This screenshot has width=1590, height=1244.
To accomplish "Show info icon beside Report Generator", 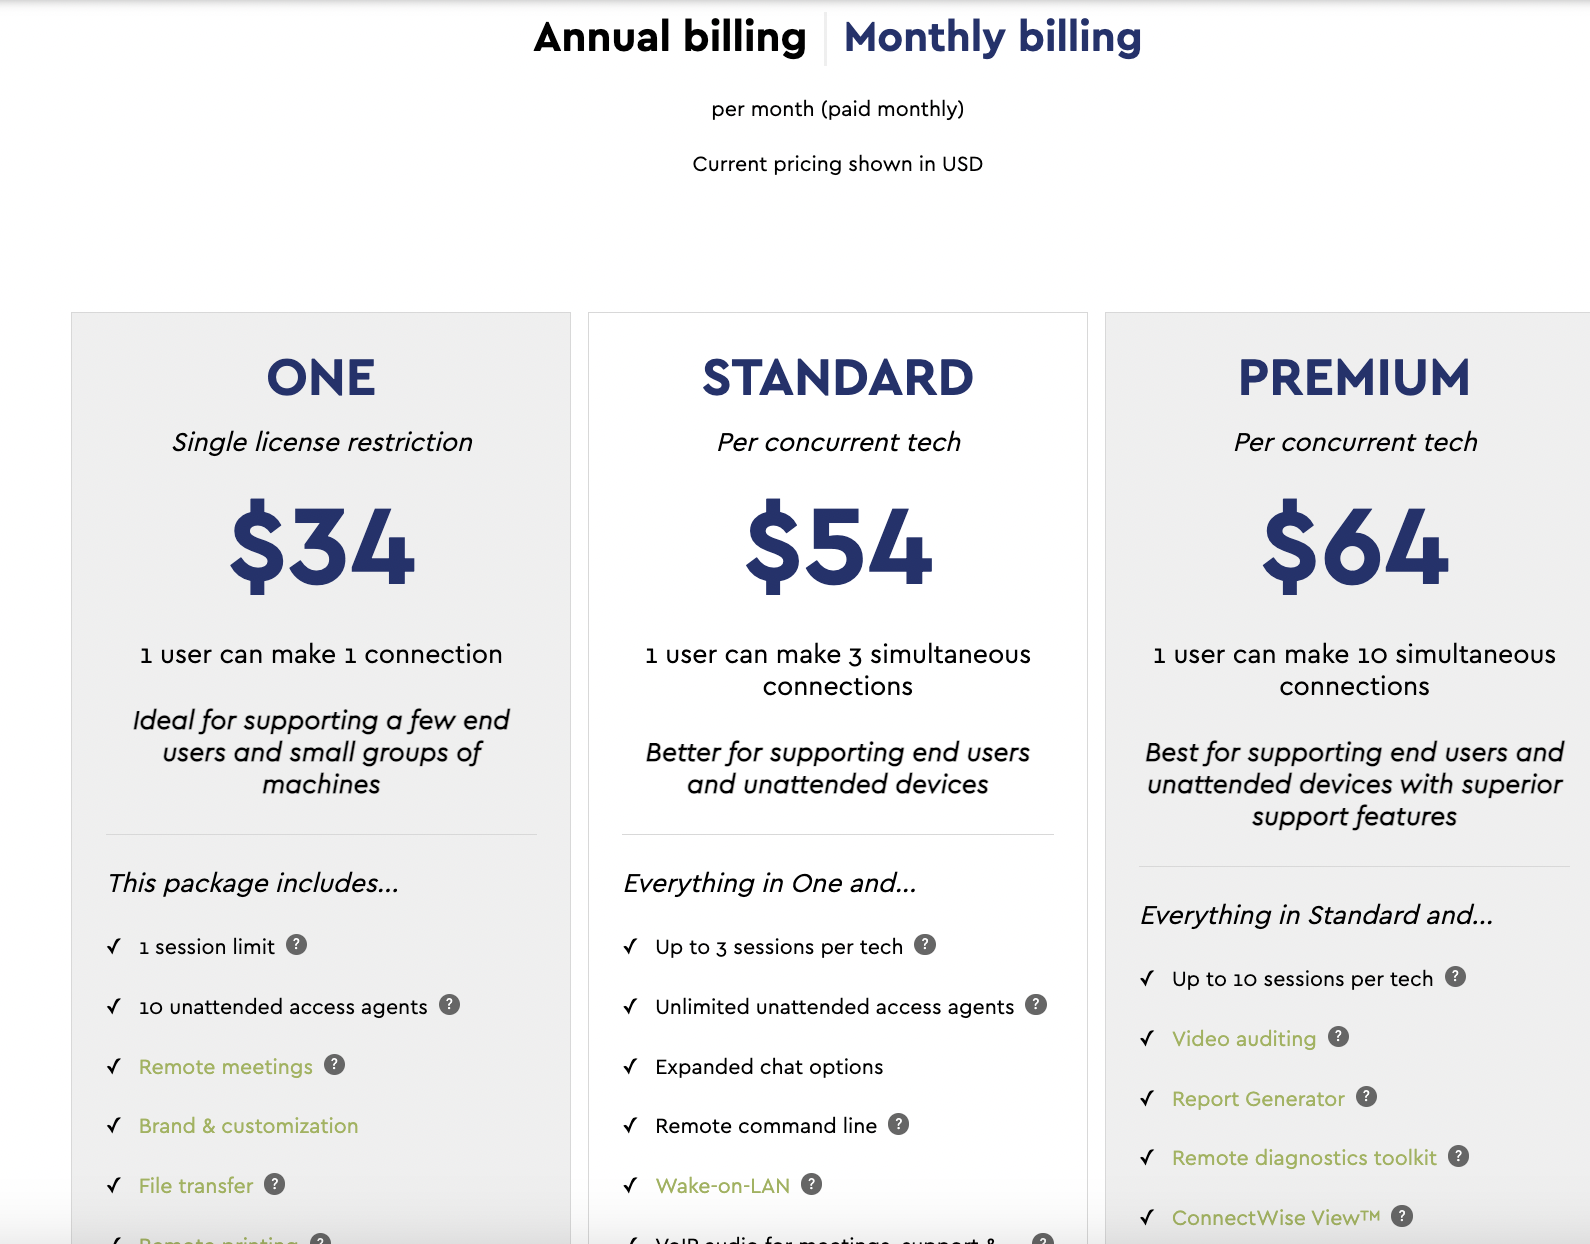I will point(1367,1097).
